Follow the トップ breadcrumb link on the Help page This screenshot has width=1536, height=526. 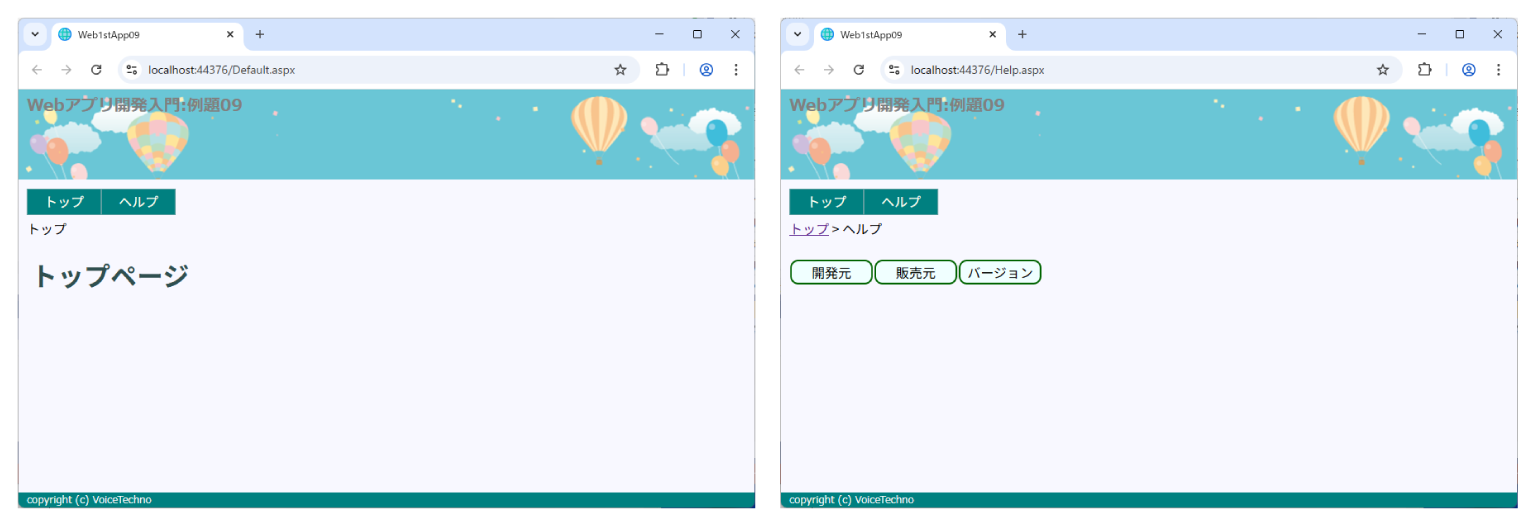coord(809,229)
